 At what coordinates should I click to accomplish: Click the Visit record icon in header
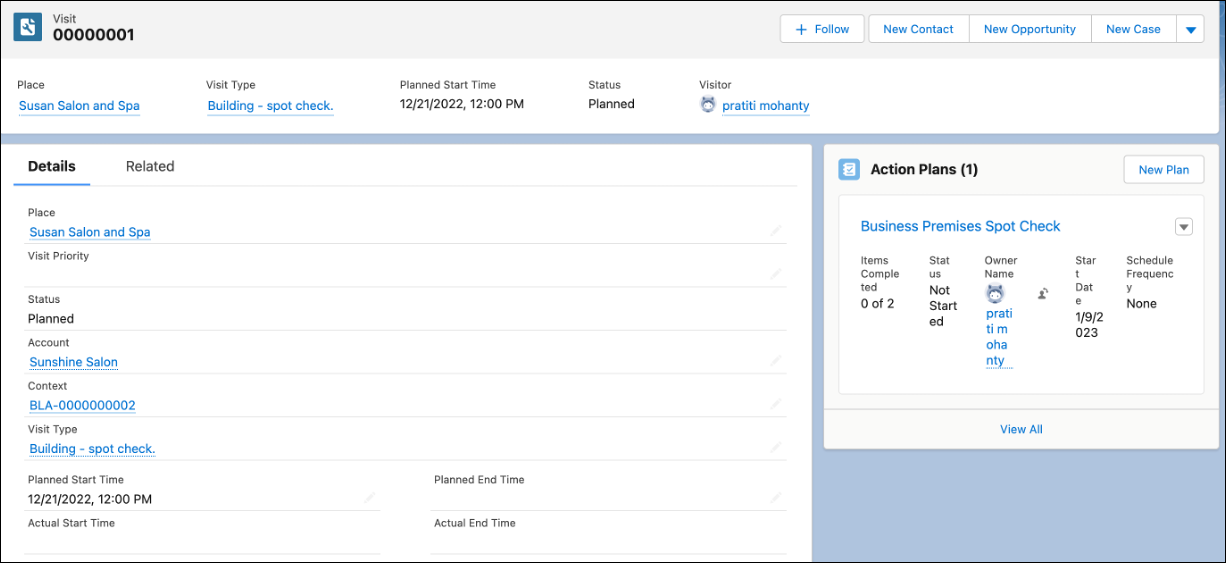(x=28, y=27)
